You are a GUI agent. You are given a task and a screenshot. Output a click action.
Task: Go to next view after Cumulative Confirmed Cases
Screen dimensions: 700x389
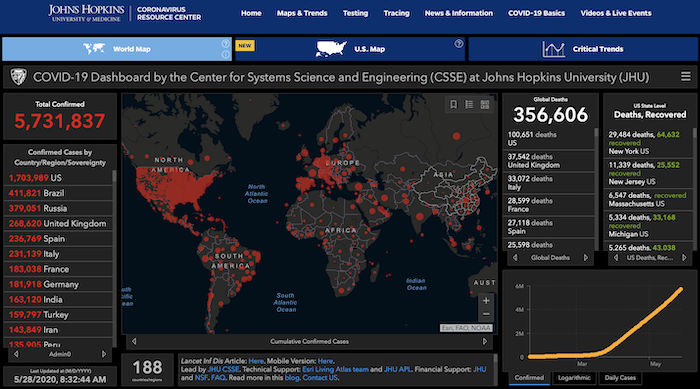(x=485, y=342)
